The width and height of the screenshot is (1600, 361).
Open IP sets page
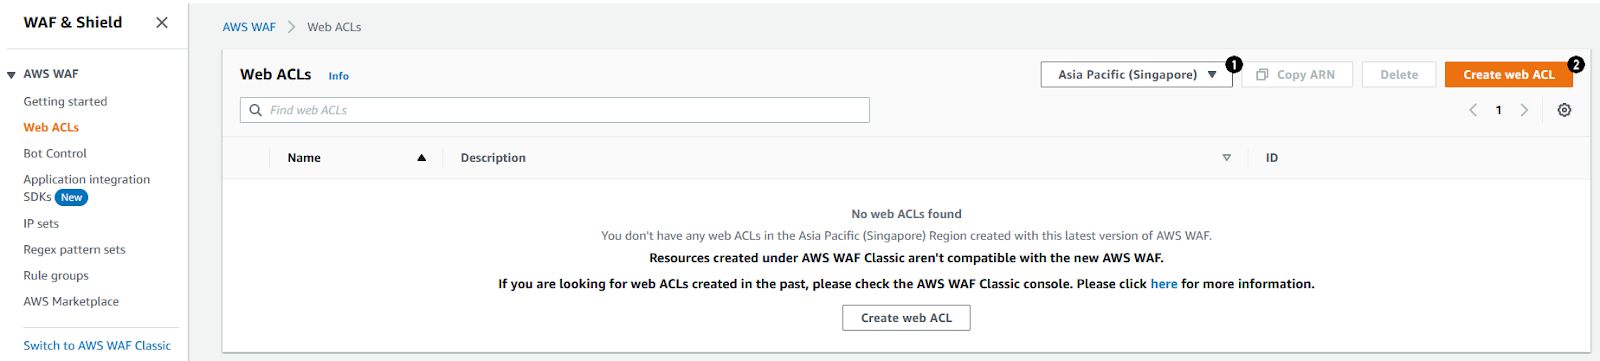tap(41, 223)
